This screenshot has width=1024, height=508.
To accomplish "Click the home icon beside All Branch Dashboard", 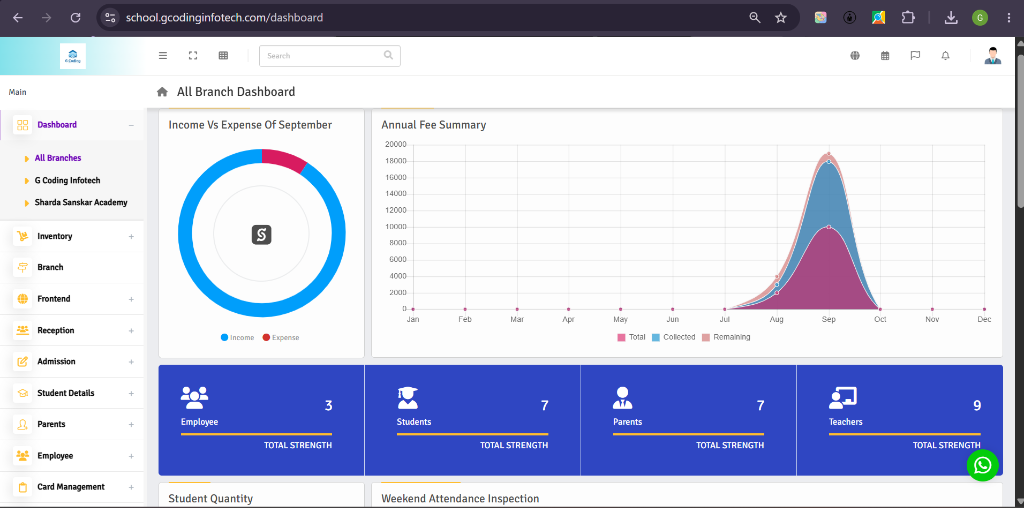I will pos(162,92).
